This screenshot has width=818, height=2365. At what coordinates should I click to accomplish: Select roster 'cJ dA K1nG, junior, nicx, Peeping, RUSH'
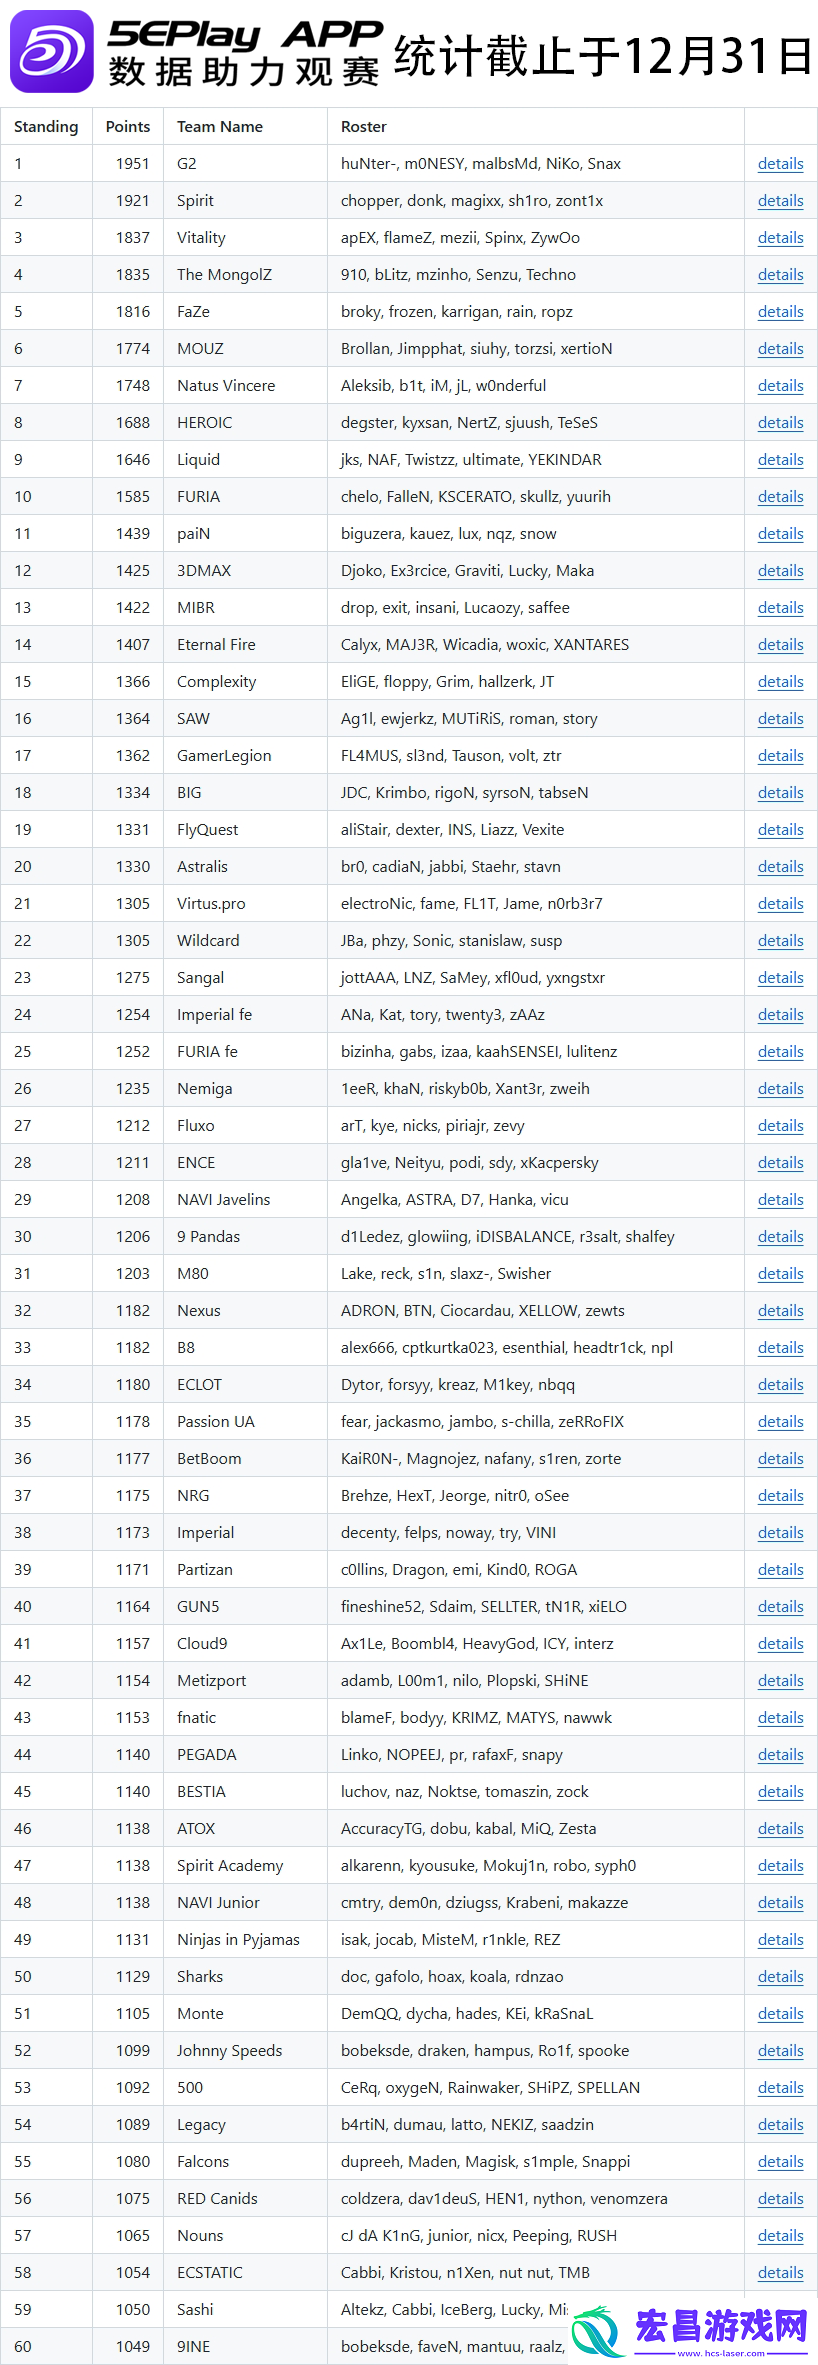(479, 2236)
